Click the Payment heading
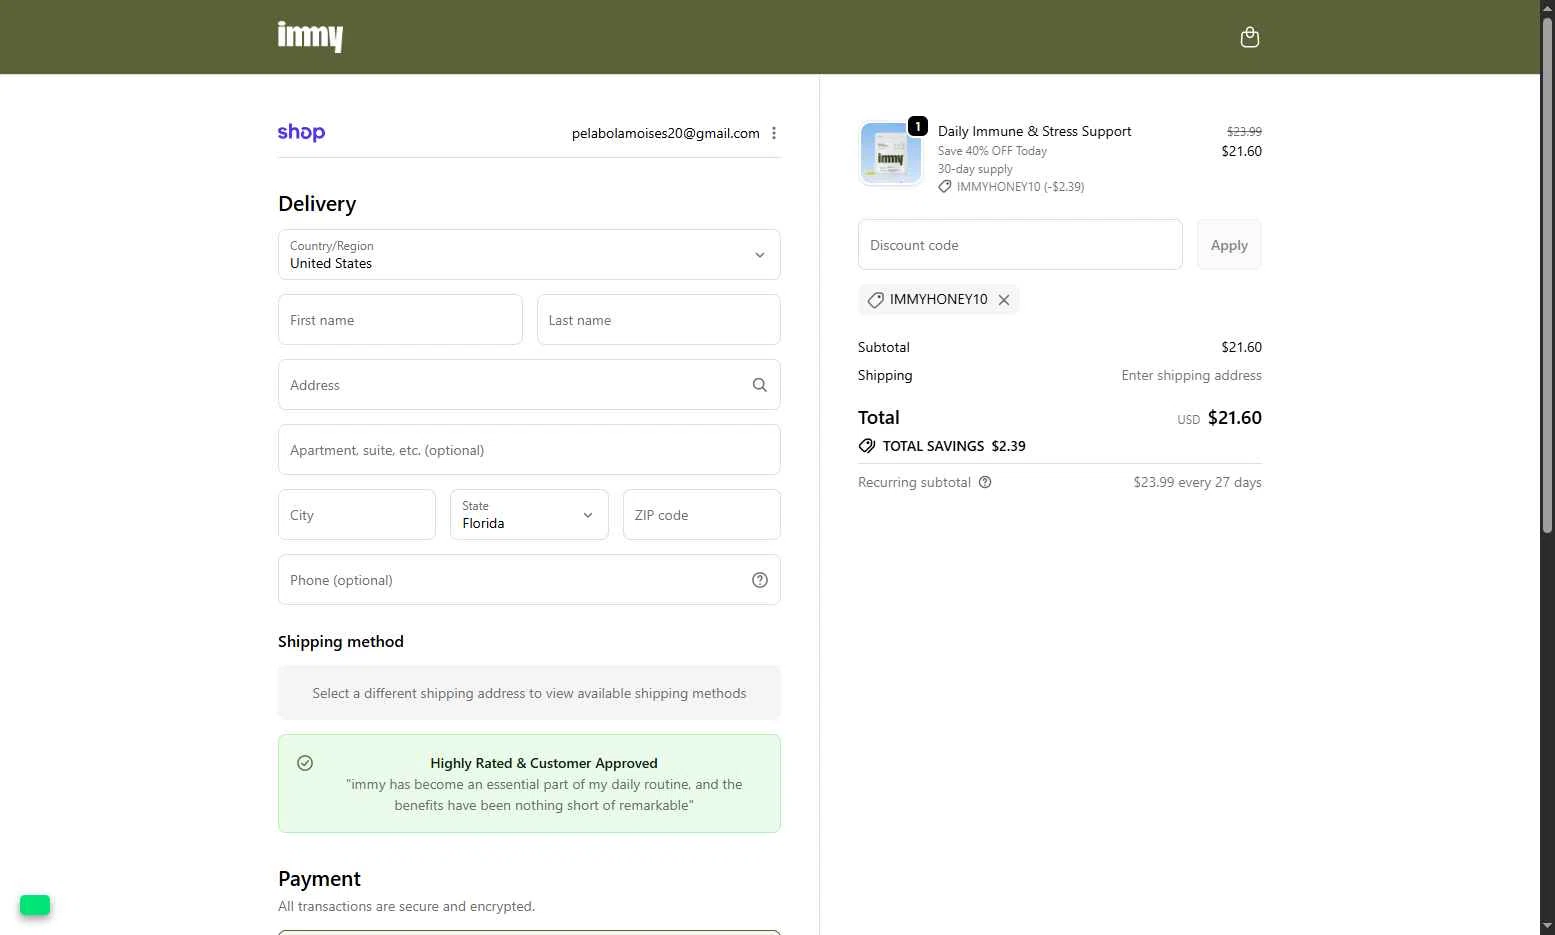 pyautogui.click(x=319, y=879)
